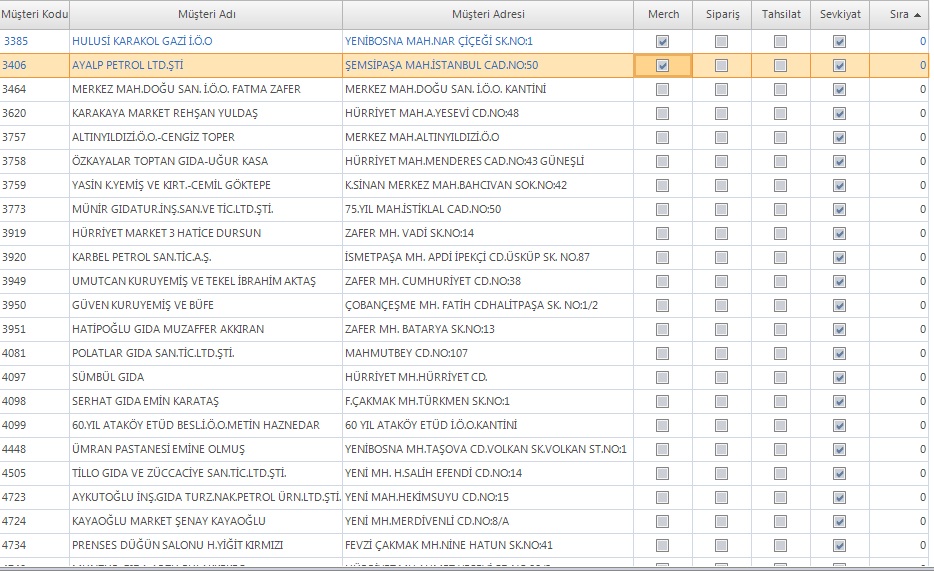Check Tahsilat for AYALP PETROL LTD.ŞTİ
934x571 pixels.
point(780,65)
